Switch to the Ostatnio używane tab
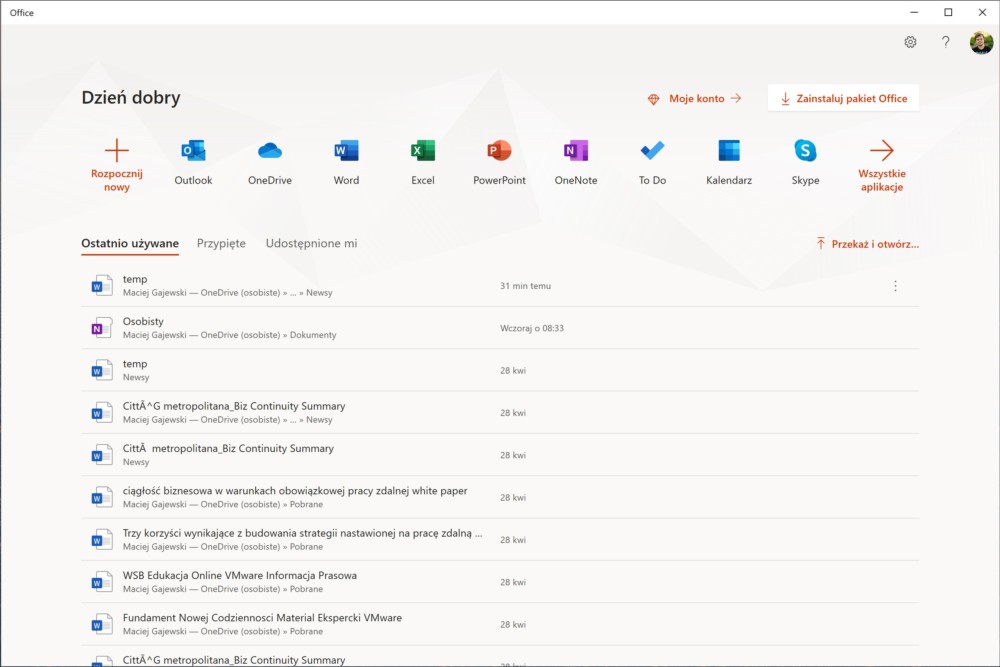The height and width of the screenshot is (667, 1000). tap(130, 244)
